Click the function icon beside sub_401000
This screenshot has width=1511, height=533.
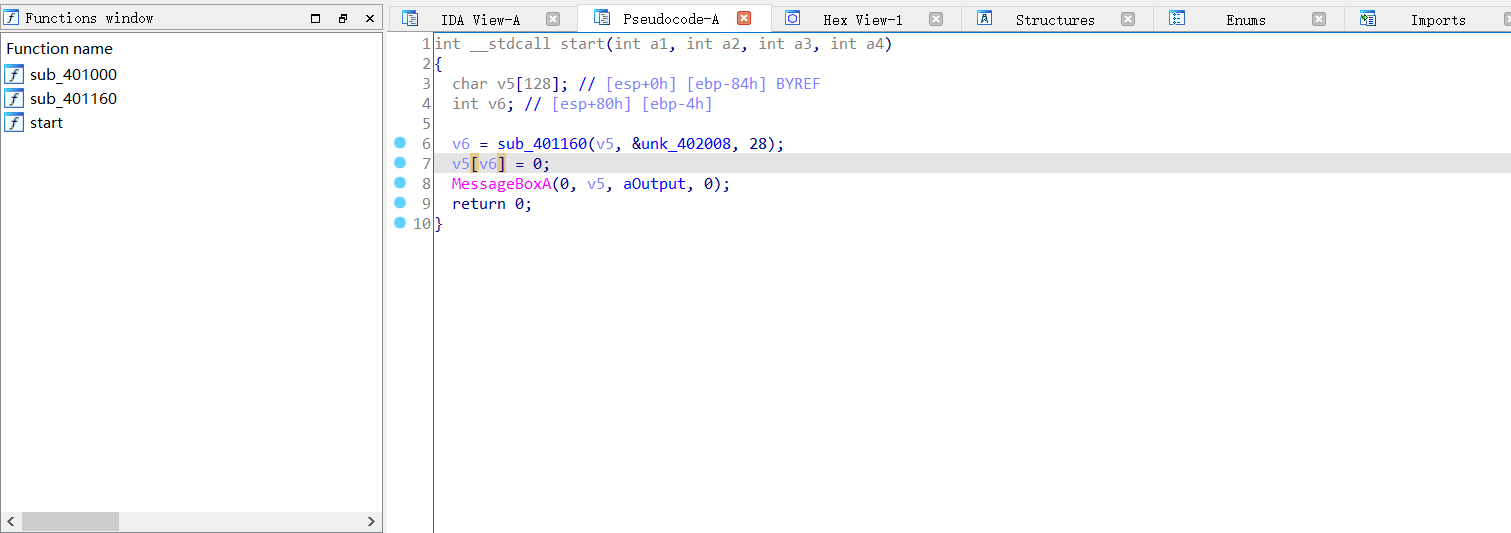[14, 75]
